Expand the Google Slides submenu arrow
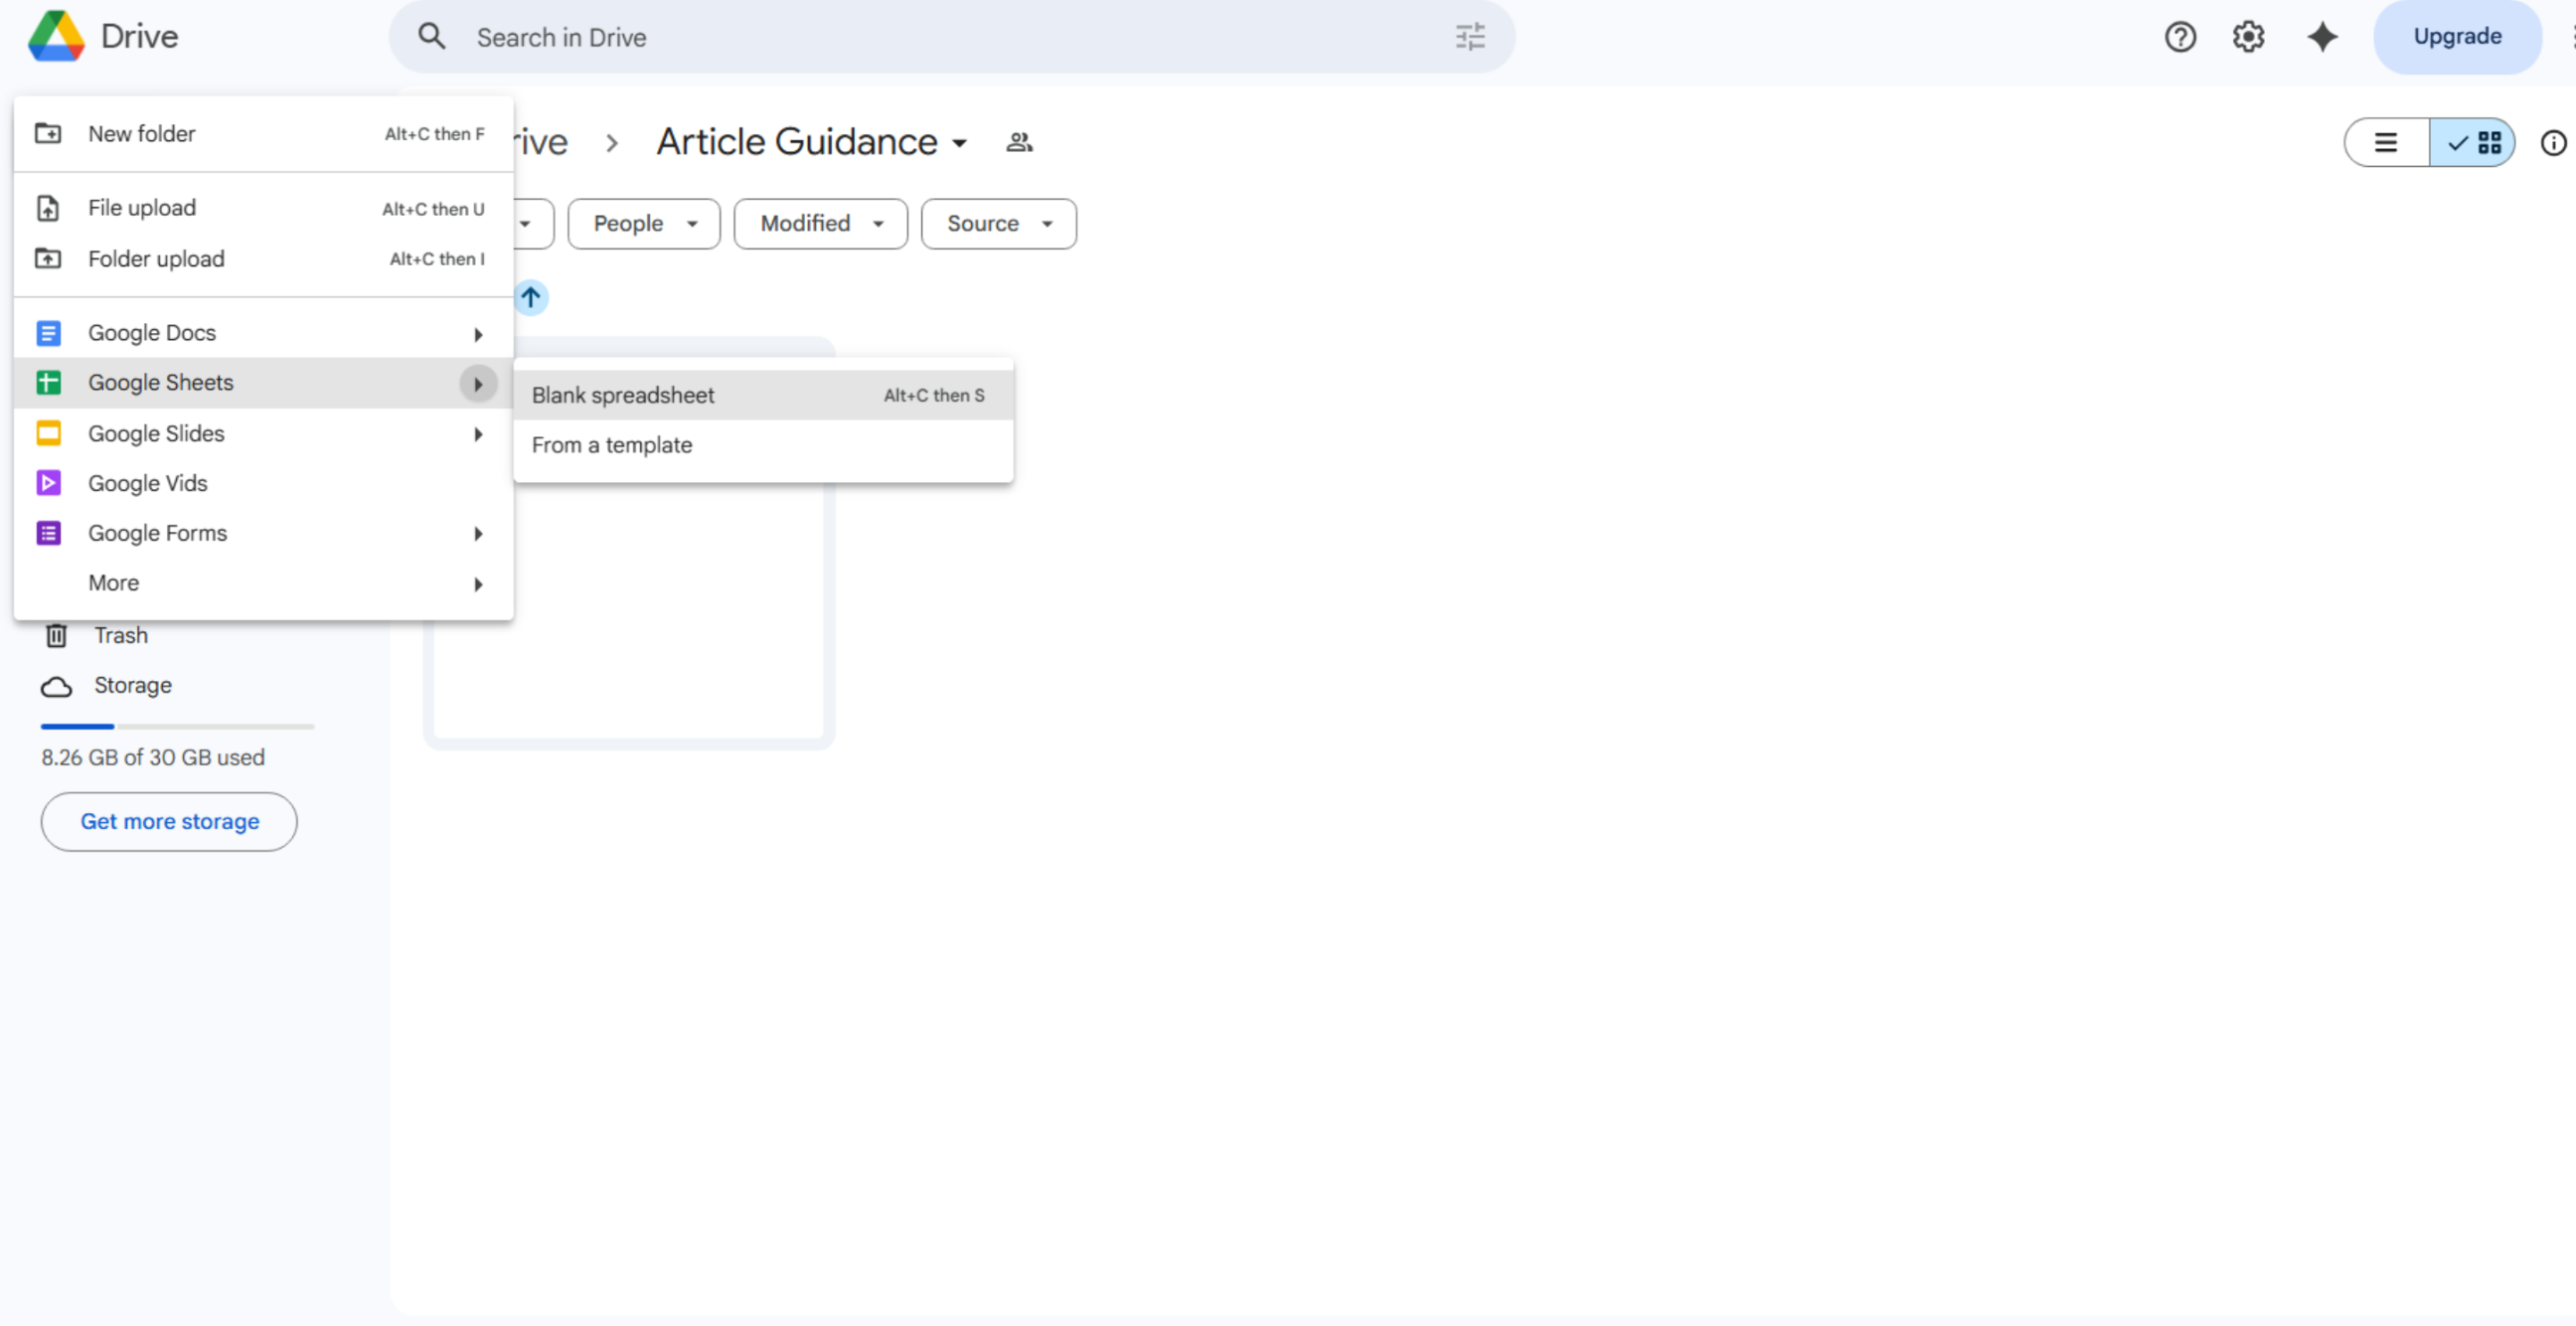 pos(478,434)
